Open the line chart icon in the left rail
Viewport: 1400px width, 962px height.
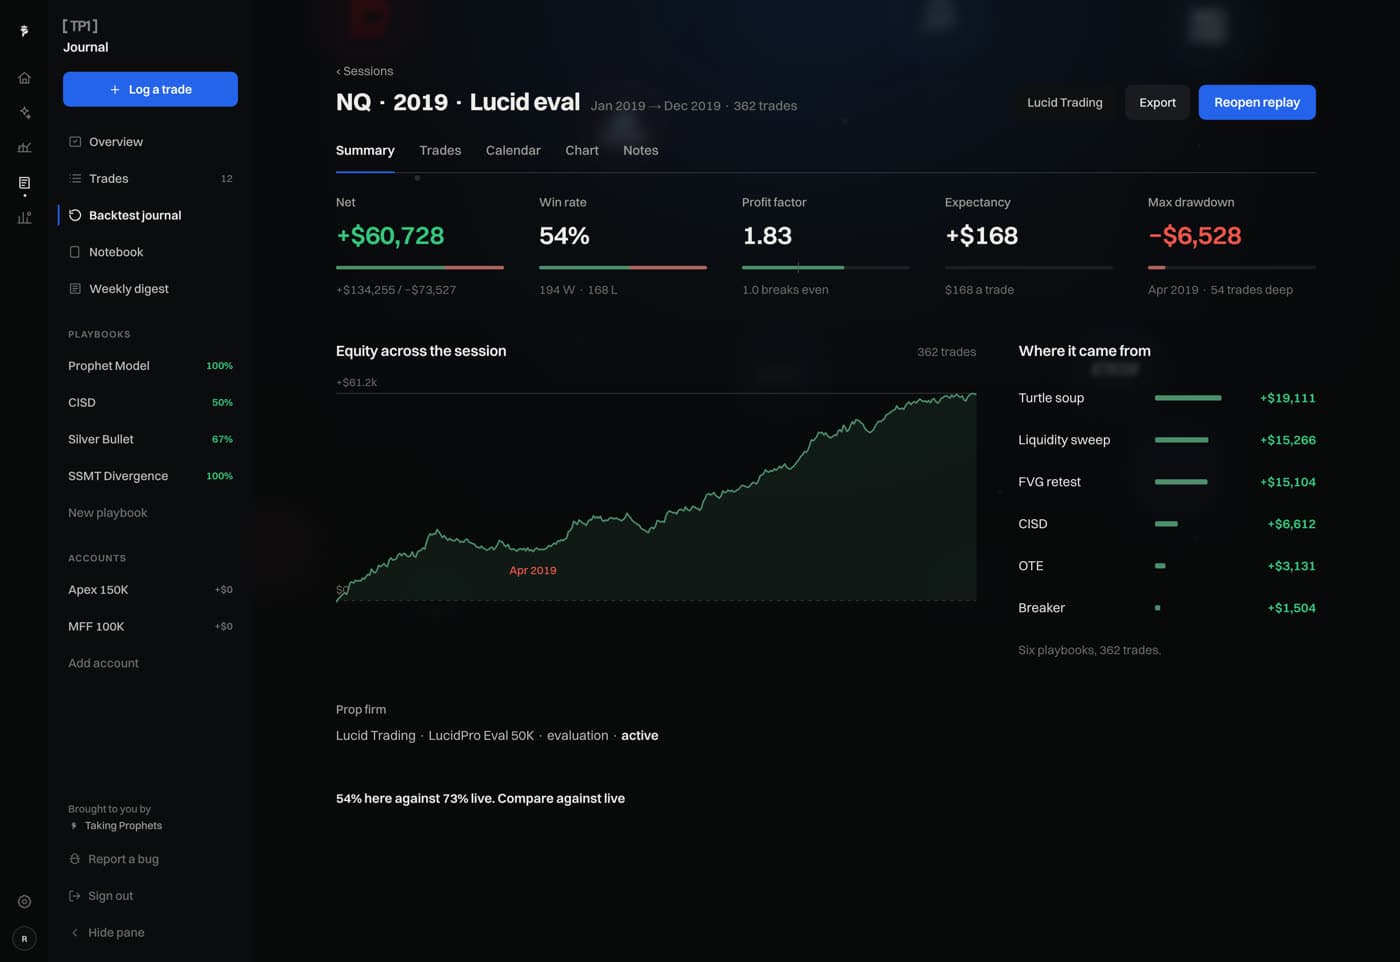pos(24,148)
